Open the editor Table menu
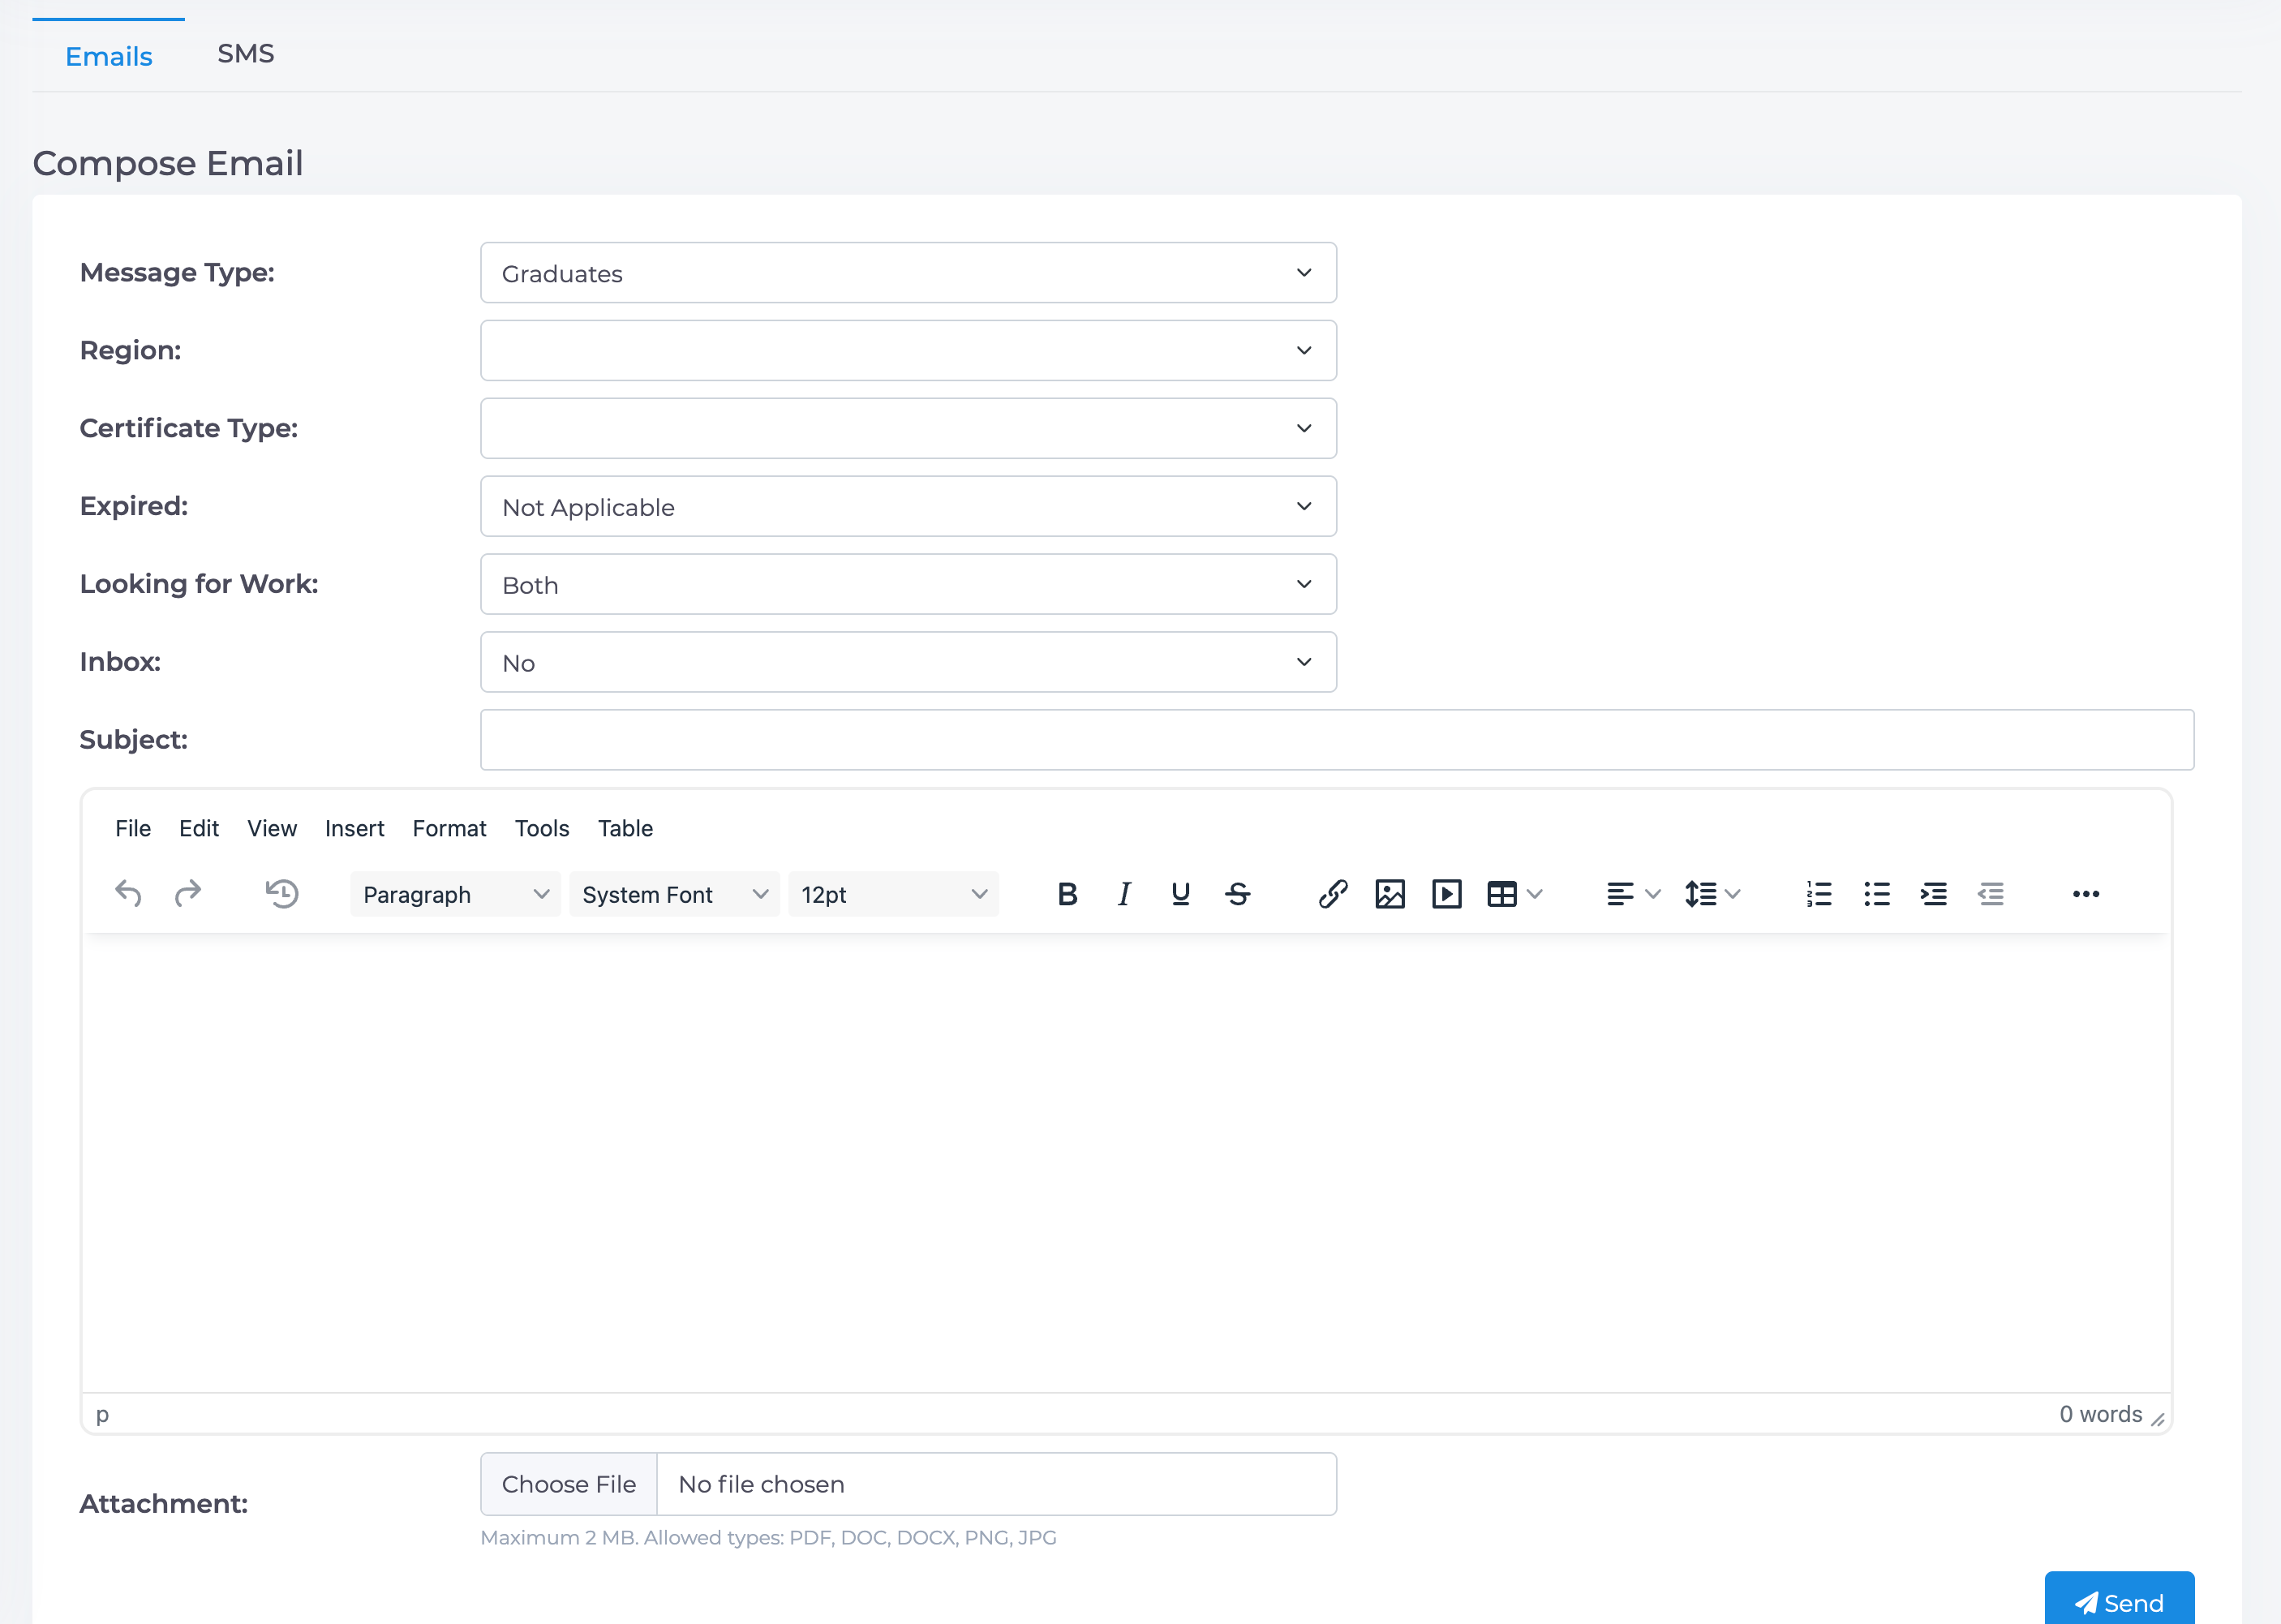This screenshot has height=1624, width=2281. click(625, 828)
